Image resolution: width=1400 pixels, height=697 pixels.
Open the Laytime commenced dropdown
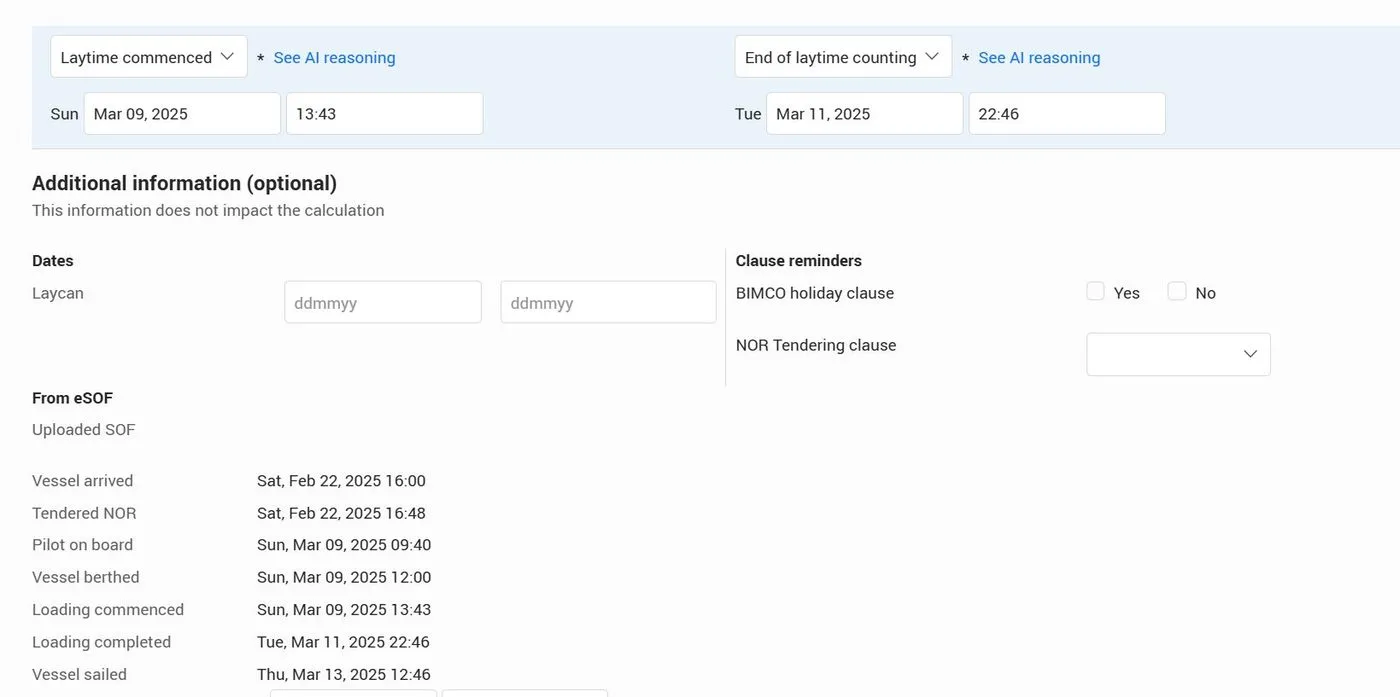[149, 57]
